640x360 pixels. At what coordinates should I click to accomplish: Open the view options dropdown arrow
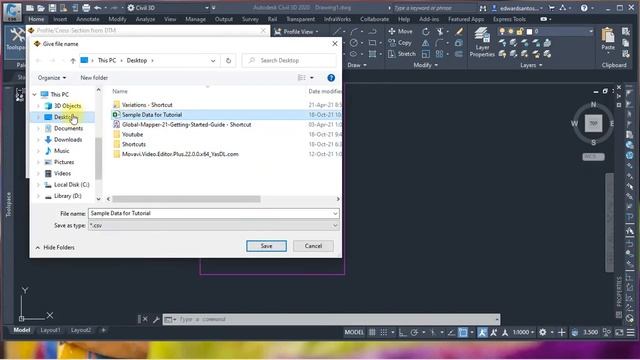pos(312,78)
